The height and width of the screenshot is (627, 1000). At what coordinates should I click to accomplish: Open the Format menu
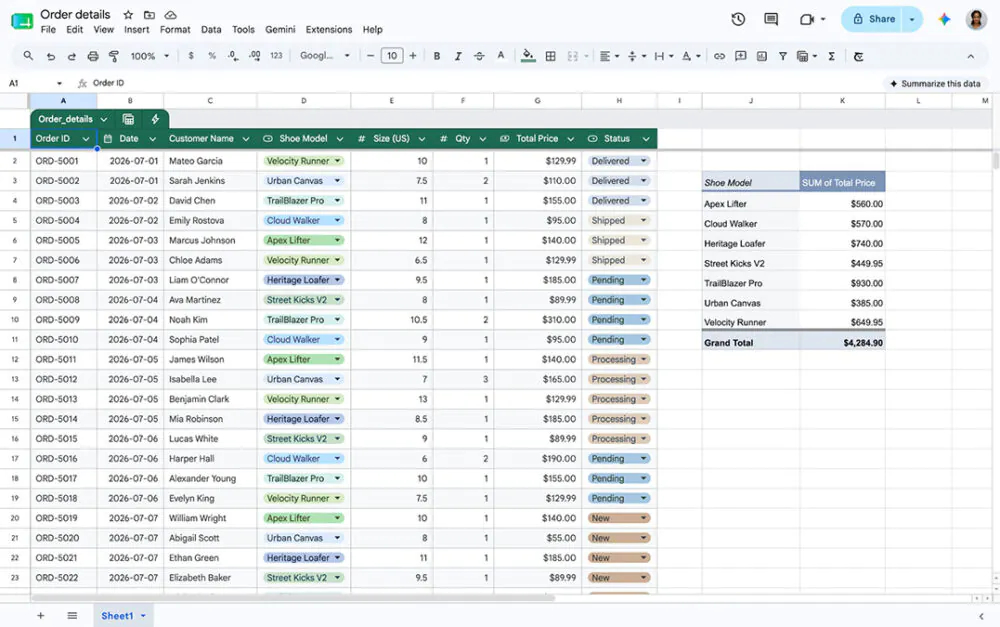pyautogui.click(x=175, y=29)
